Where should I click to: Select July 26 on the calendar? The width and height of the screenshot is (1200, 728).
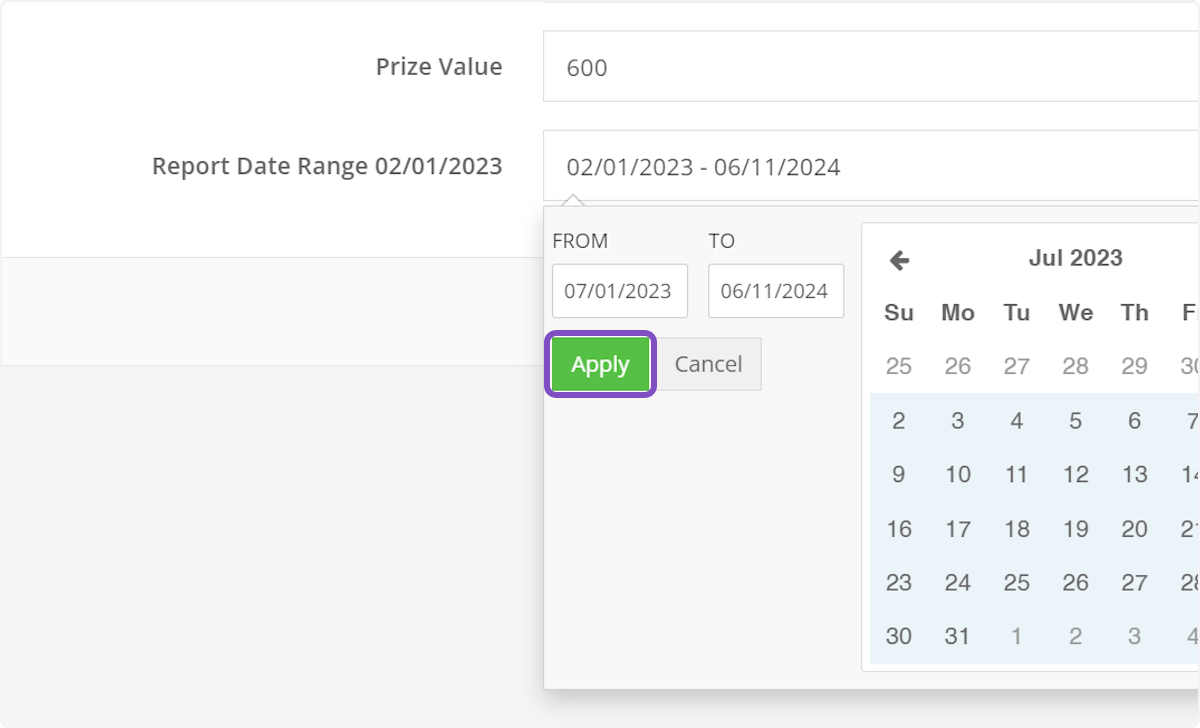point(1075,582)
